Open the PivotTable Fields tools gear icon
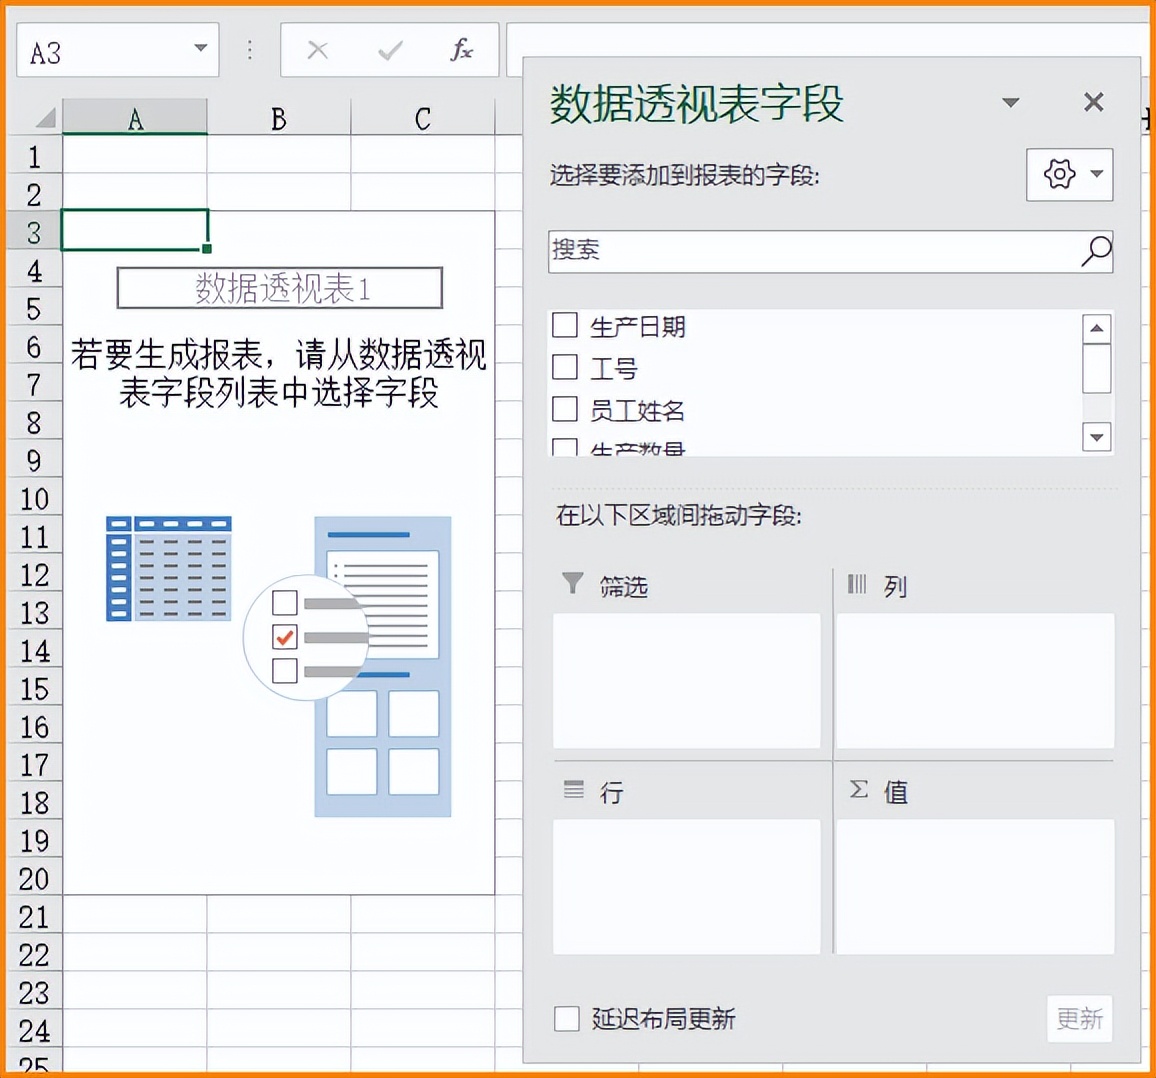1156x1078 pixels. [1058, 172]
